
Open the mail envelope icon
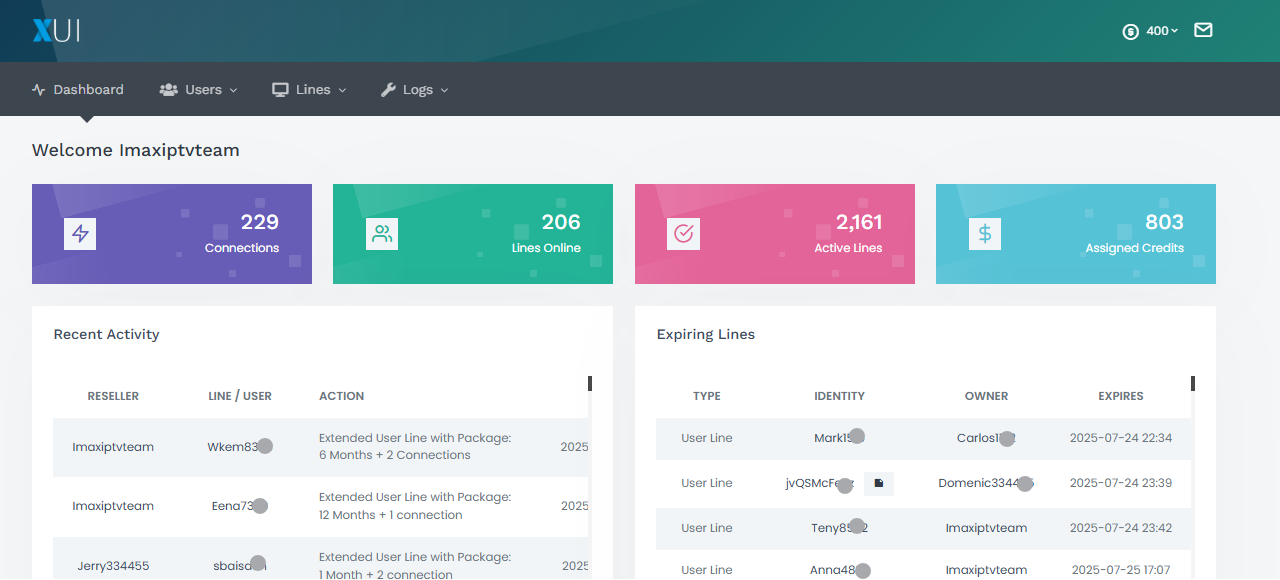point(1203,30)
